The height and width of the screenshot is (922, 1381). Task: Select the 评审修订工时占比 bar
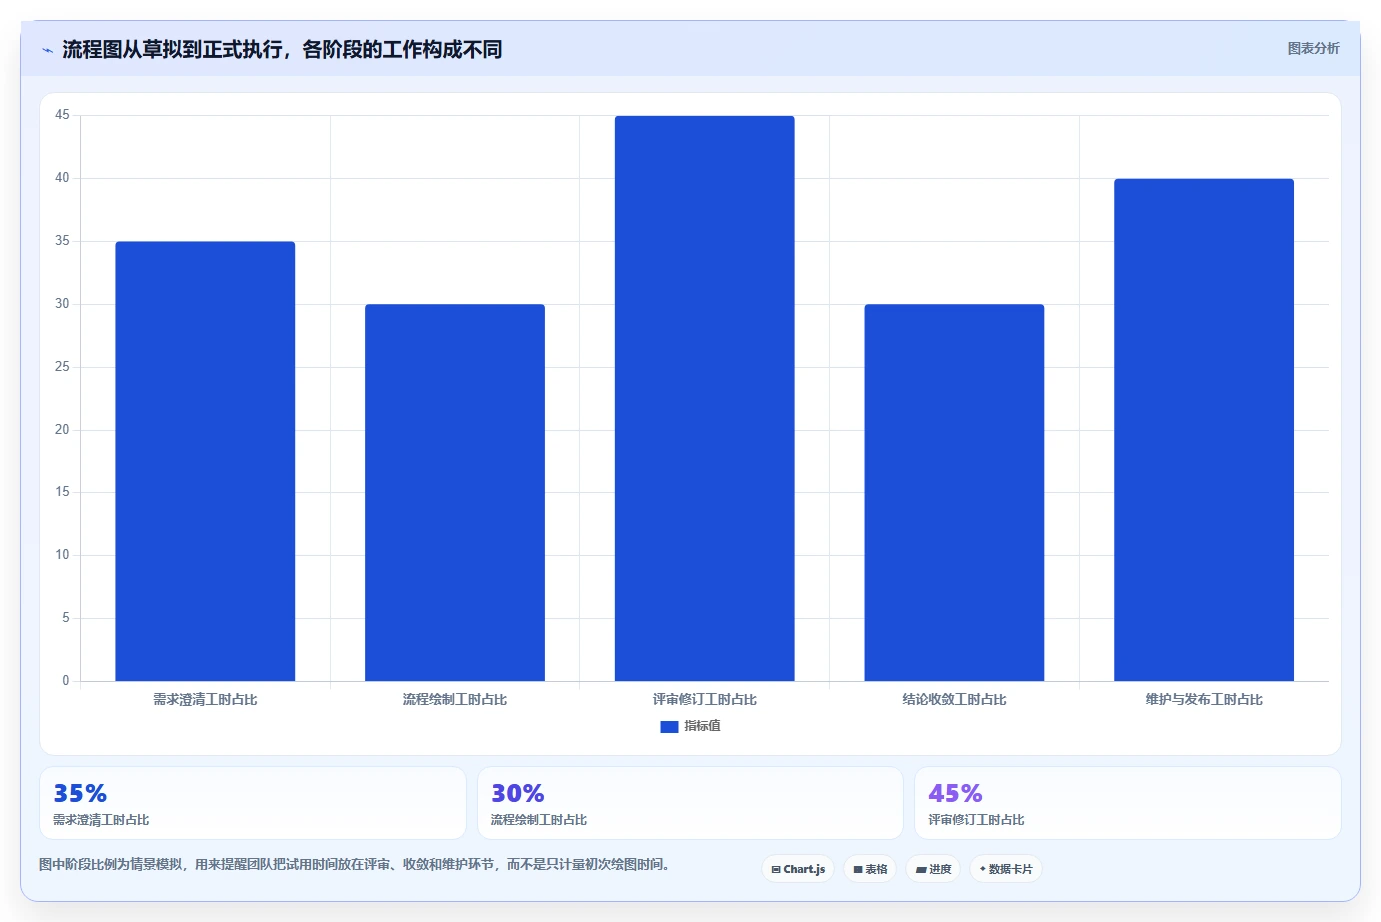(705, 398)
